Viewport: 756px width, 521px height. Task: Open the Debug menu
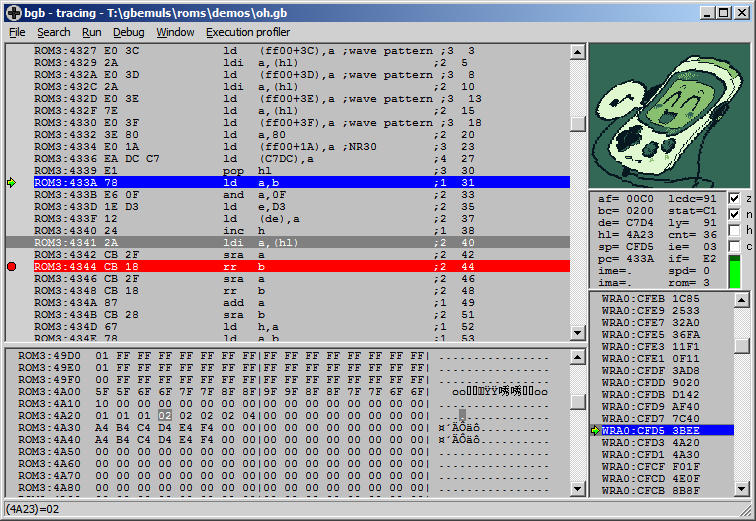(x=128, y=32)
